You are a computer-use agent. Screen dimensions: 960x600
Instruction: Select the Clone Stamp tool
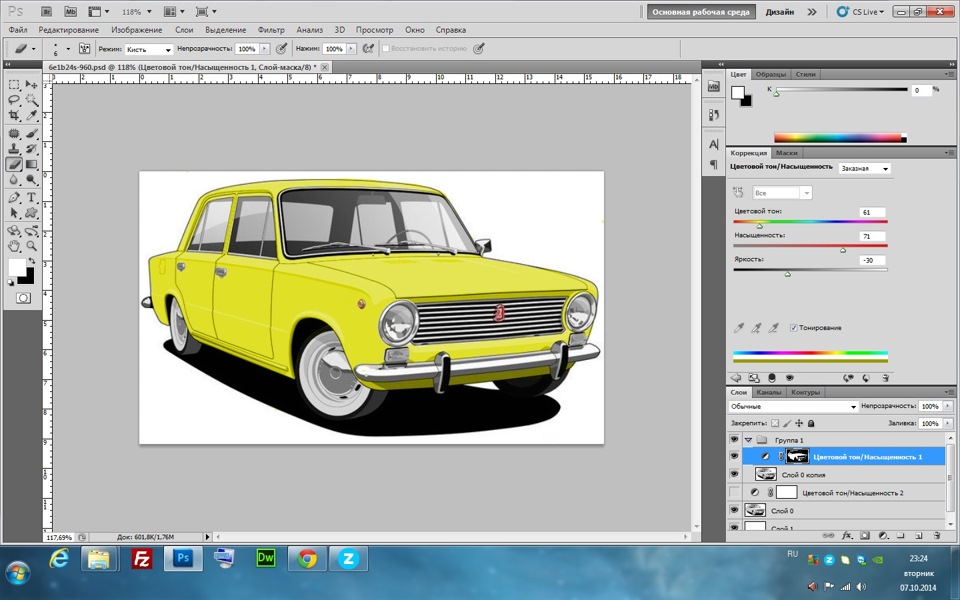(14, 148)
